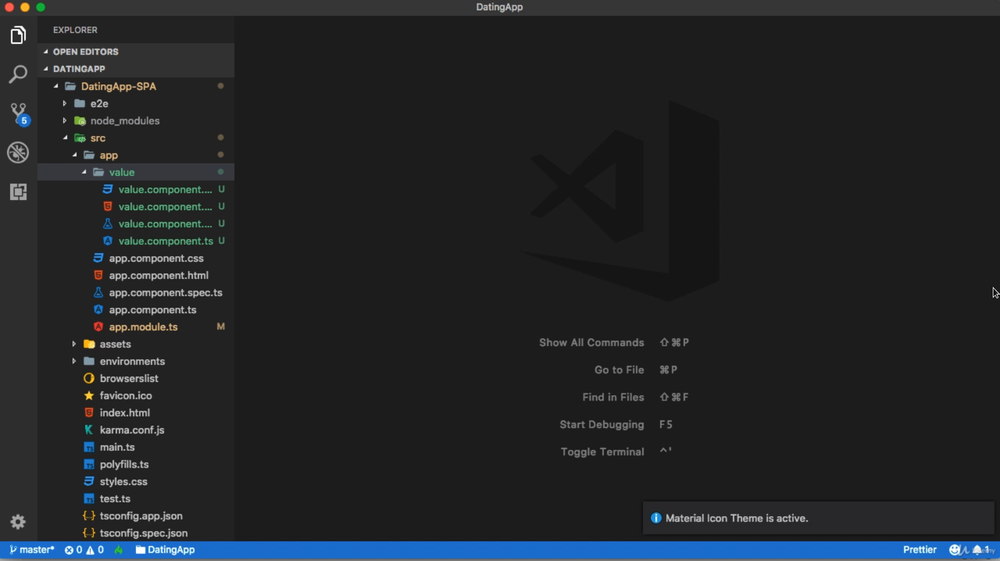Open the Explorer view in activity bar
Viewport: 1000px width, 561px height.
coord(18,35)
